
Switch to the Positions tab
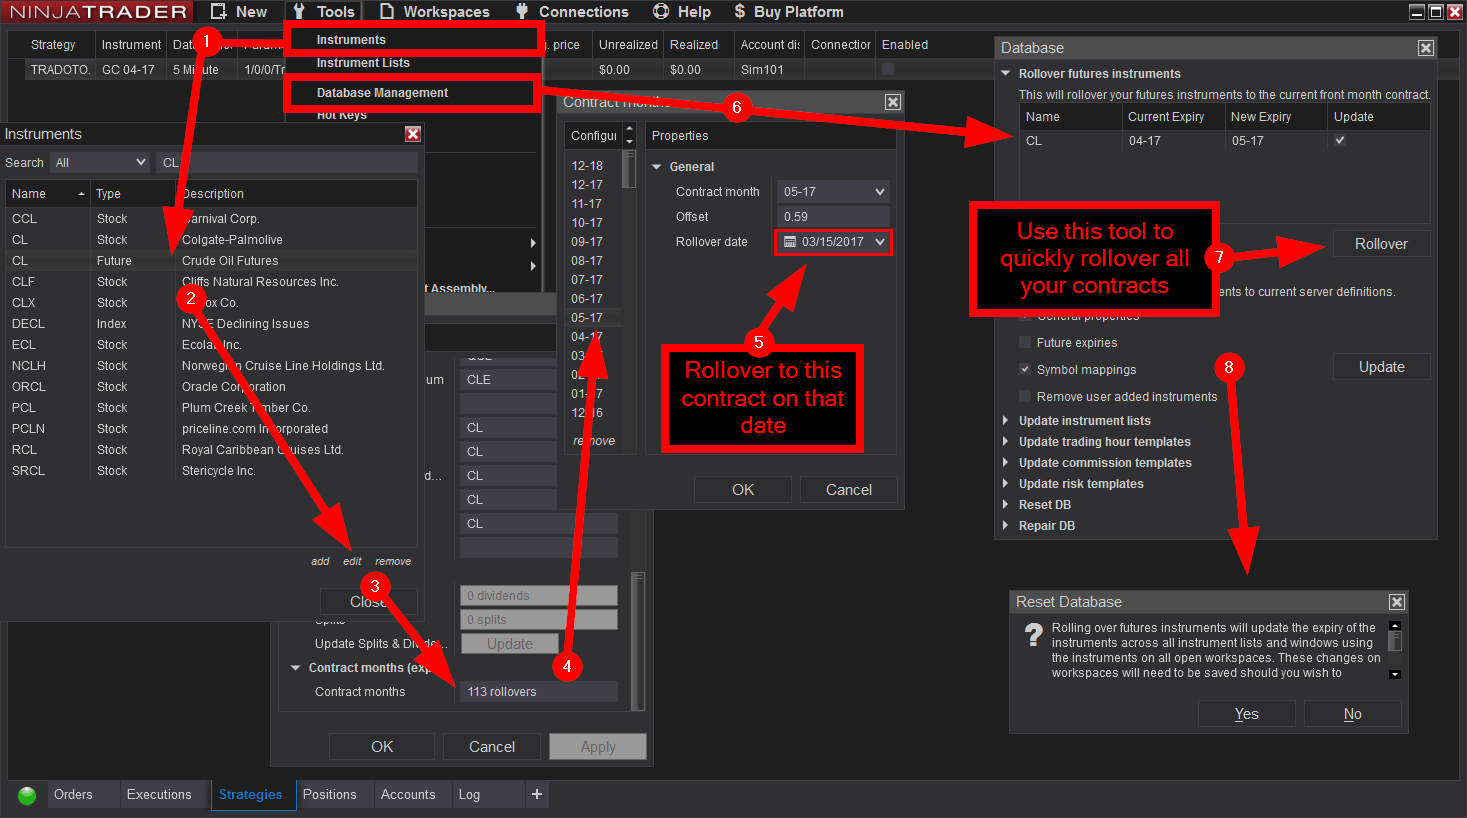click(329, 795)
